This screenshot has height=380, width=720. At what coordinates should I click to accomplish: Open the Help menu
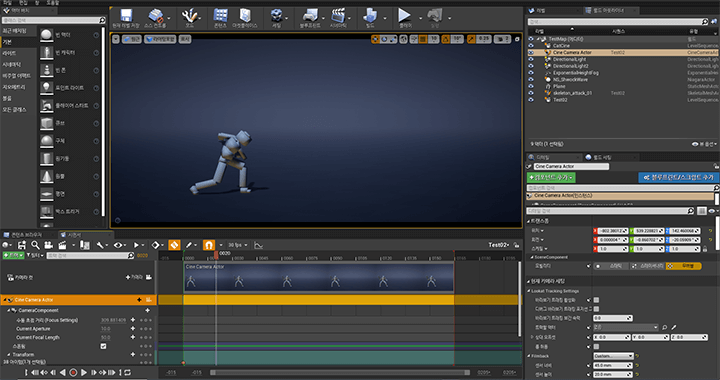53,3
